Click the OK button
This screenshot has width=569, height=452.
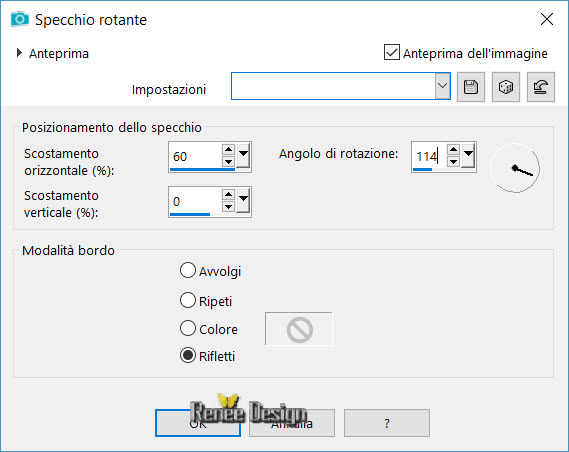click(198, 423)
